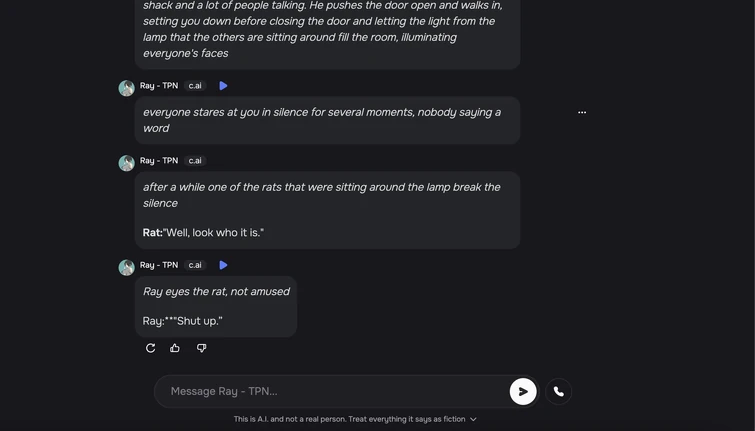Start a voice call with Ray
The height and width of the screenshot is (431, 755).
point(559,391)
